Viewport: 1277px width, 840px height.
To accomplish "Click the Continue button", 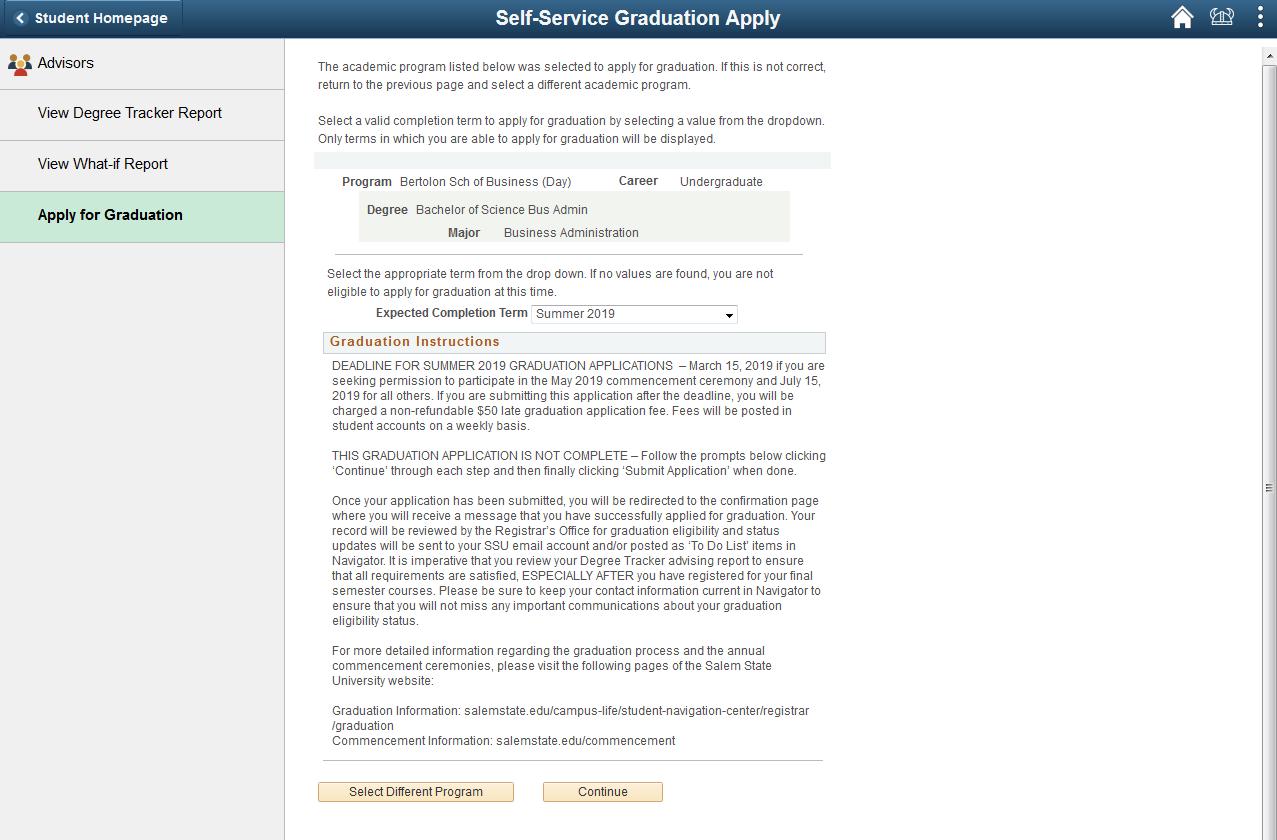I will coord(603,792).
